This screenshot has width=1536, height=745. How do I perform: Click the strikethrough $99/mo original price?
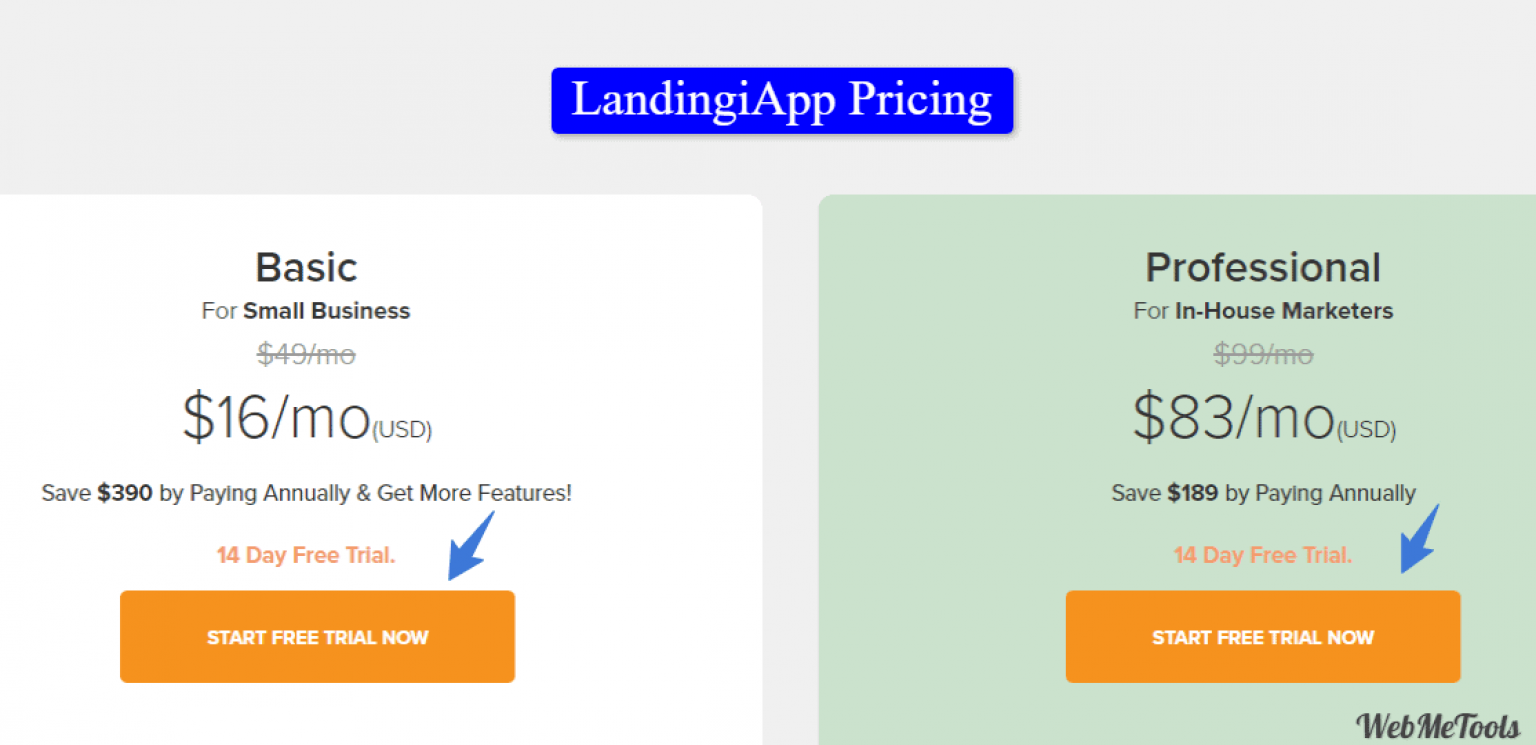(x=1263, y=354)
